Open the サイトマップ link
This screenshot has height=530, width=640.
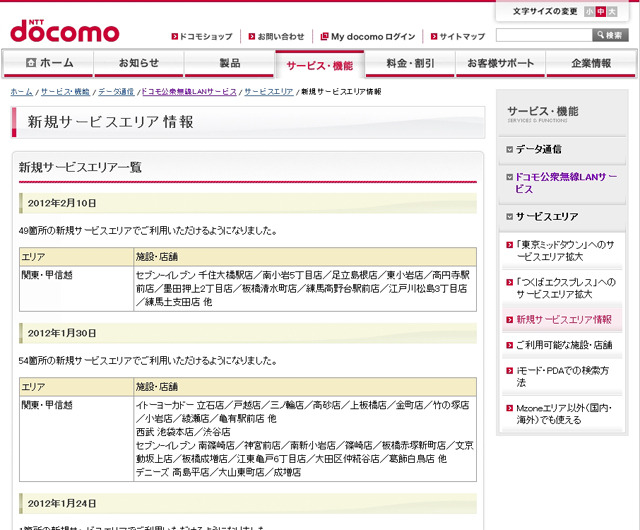point(462,36)
